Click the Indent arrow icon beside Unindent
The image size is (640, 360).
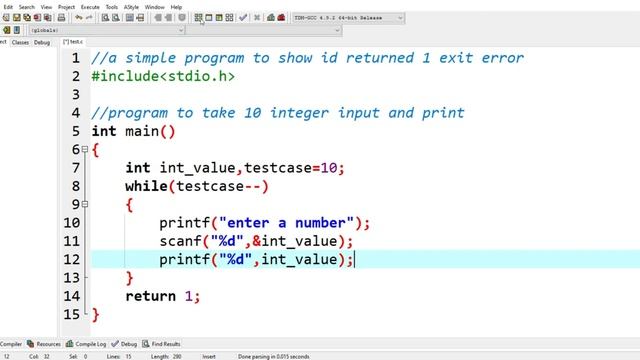click(x=168, y=18)
